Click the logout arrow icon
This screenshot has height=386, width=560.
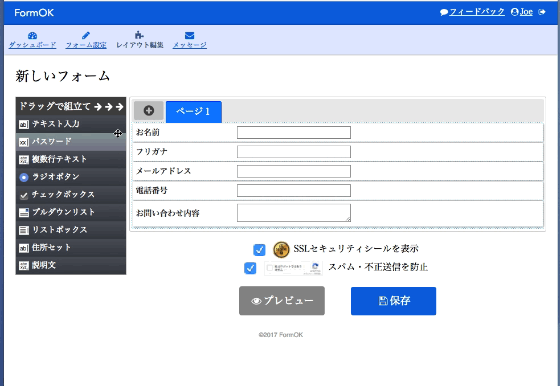click(x=542, y=12)
